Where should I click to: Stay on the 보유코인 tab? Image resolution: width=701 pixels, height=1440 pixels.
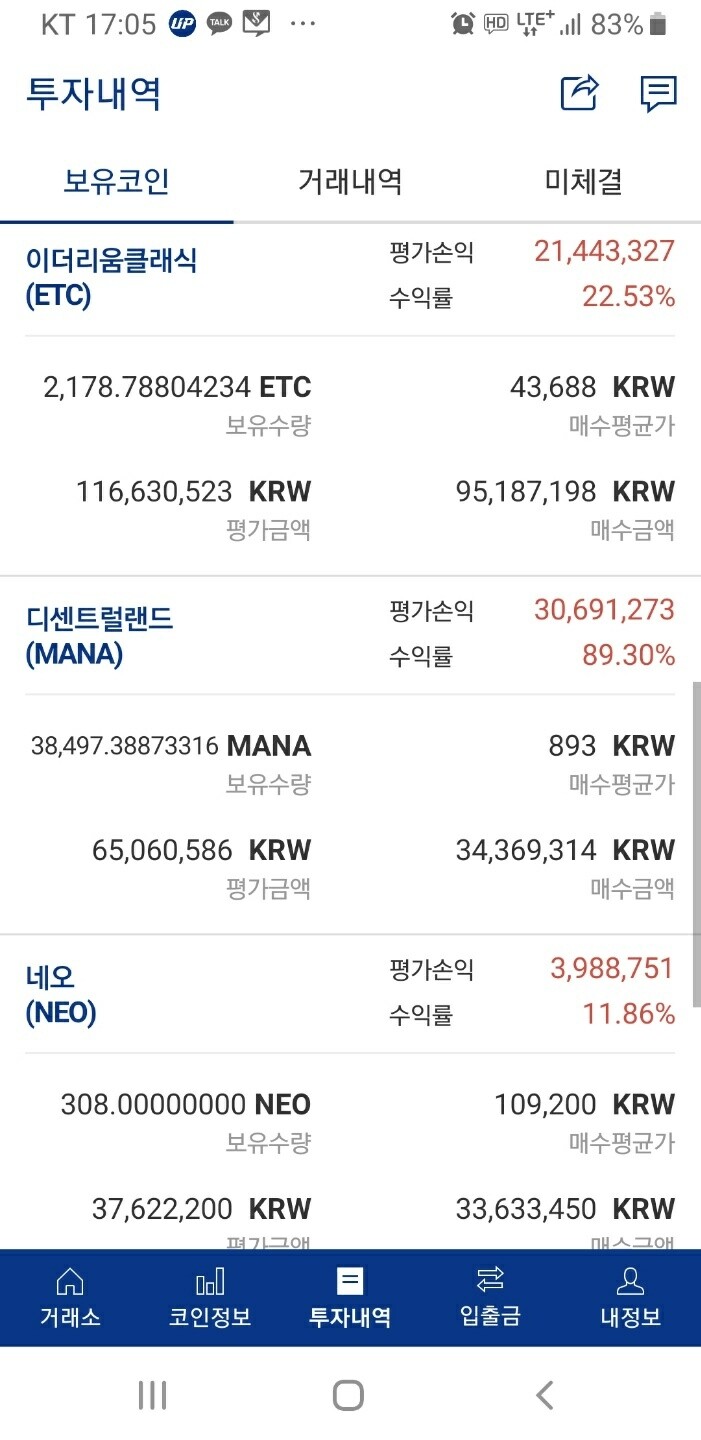coord(117,181)
